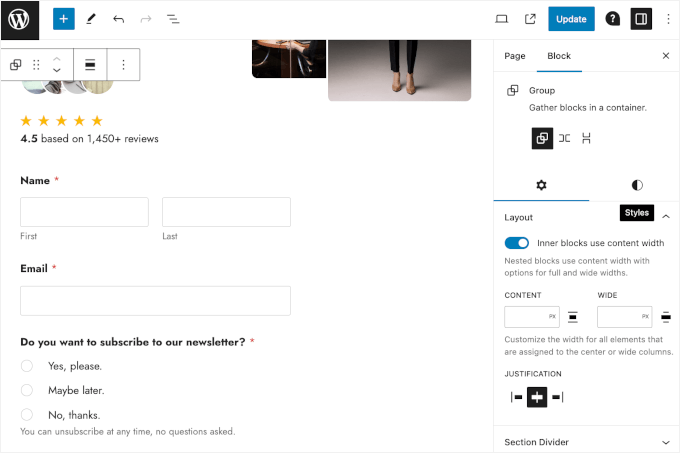View the page in a new tab

530,19
